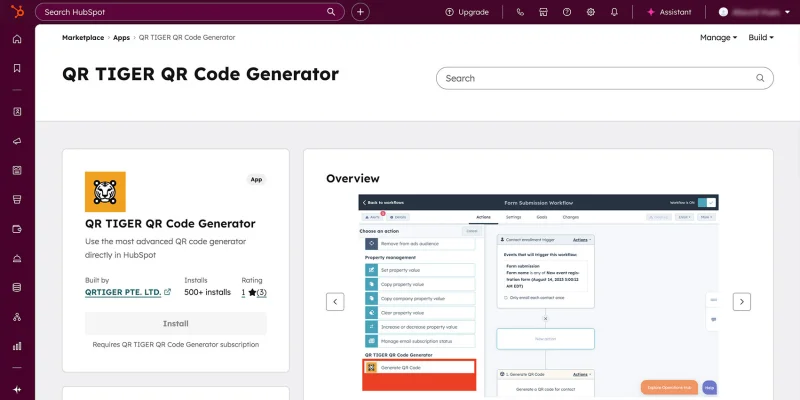Click the Apps breadcrumb

(x=121, y=38)
